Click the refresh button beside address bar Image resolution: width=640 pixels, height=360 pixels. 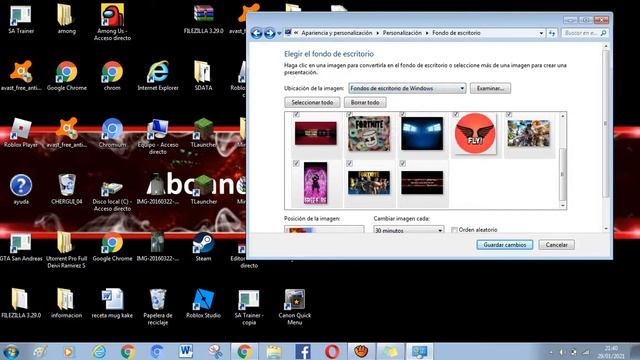[x=552, y=33]
